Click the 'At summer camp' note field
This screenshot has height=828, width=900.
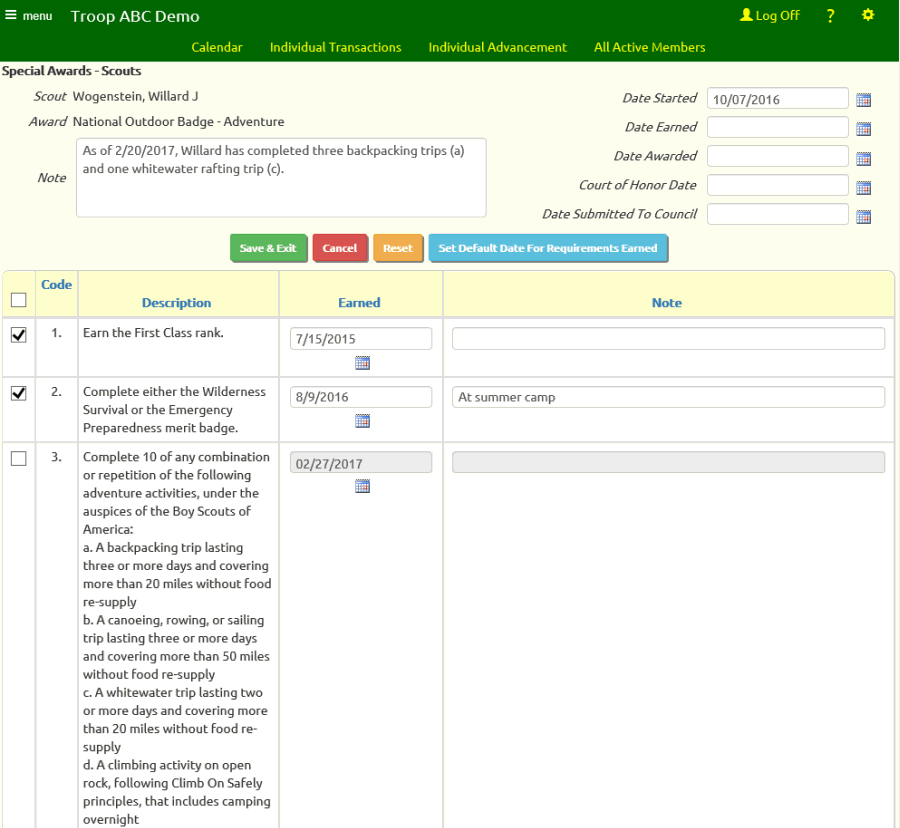click(668, 397)
